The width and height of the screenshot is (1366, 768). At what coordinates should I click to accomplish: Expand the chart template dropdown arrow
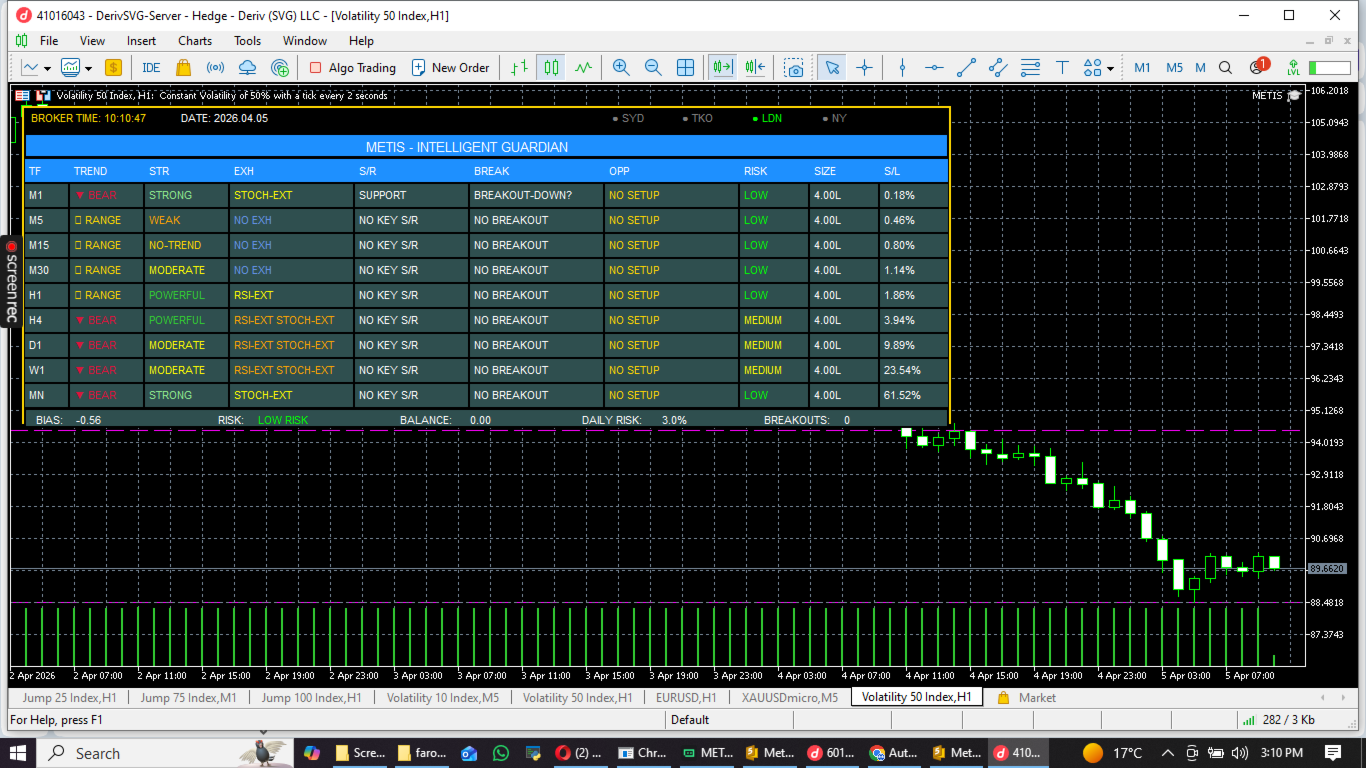pyautogui.click(x=88, y=69)
